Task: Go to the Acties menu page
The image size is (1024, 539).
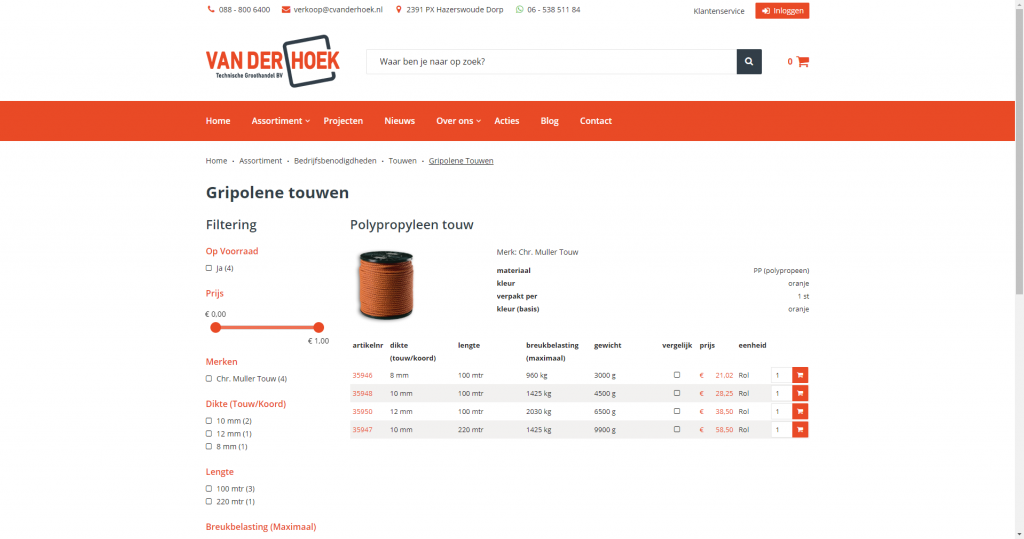Action: [507, 121]
